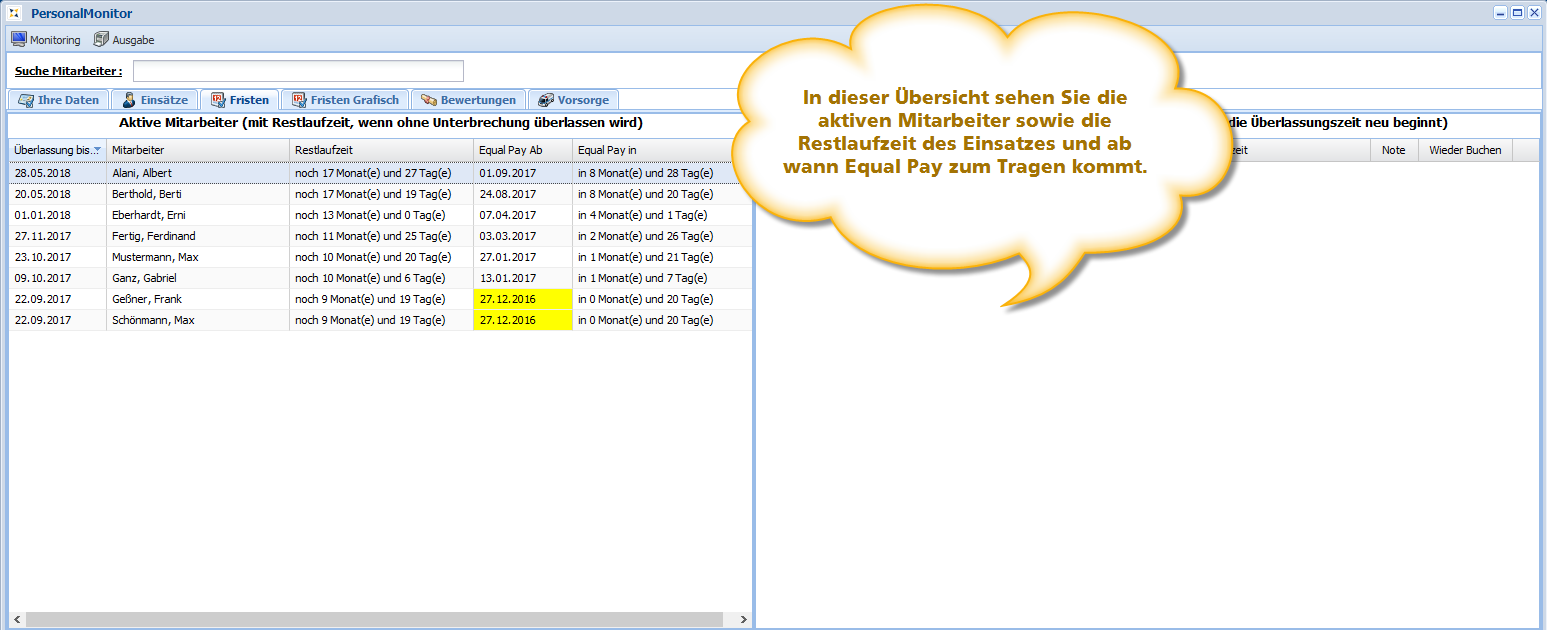
Task: Click the Wieder Buchen column header
Action: coord(1464,150)
